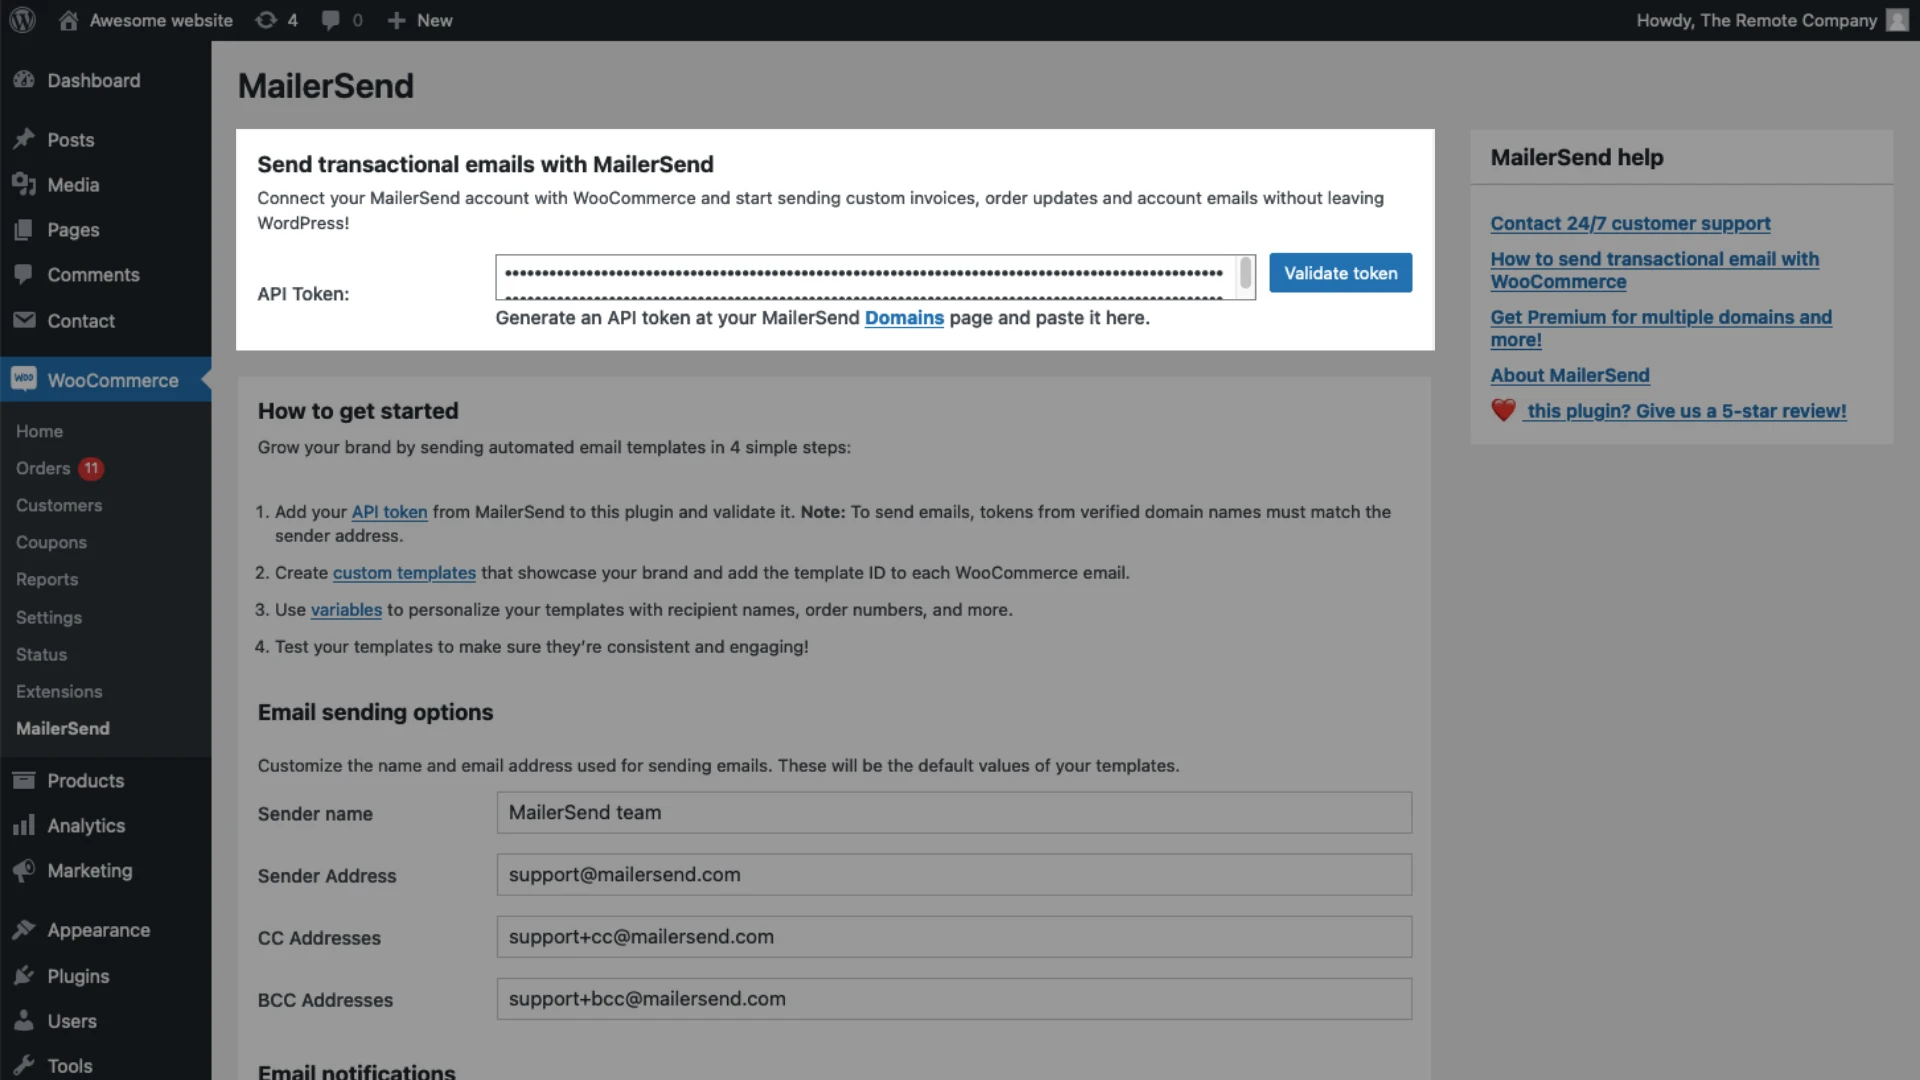
Task: Open the comments bubble icon in admin bar
Action: (331, 20)
